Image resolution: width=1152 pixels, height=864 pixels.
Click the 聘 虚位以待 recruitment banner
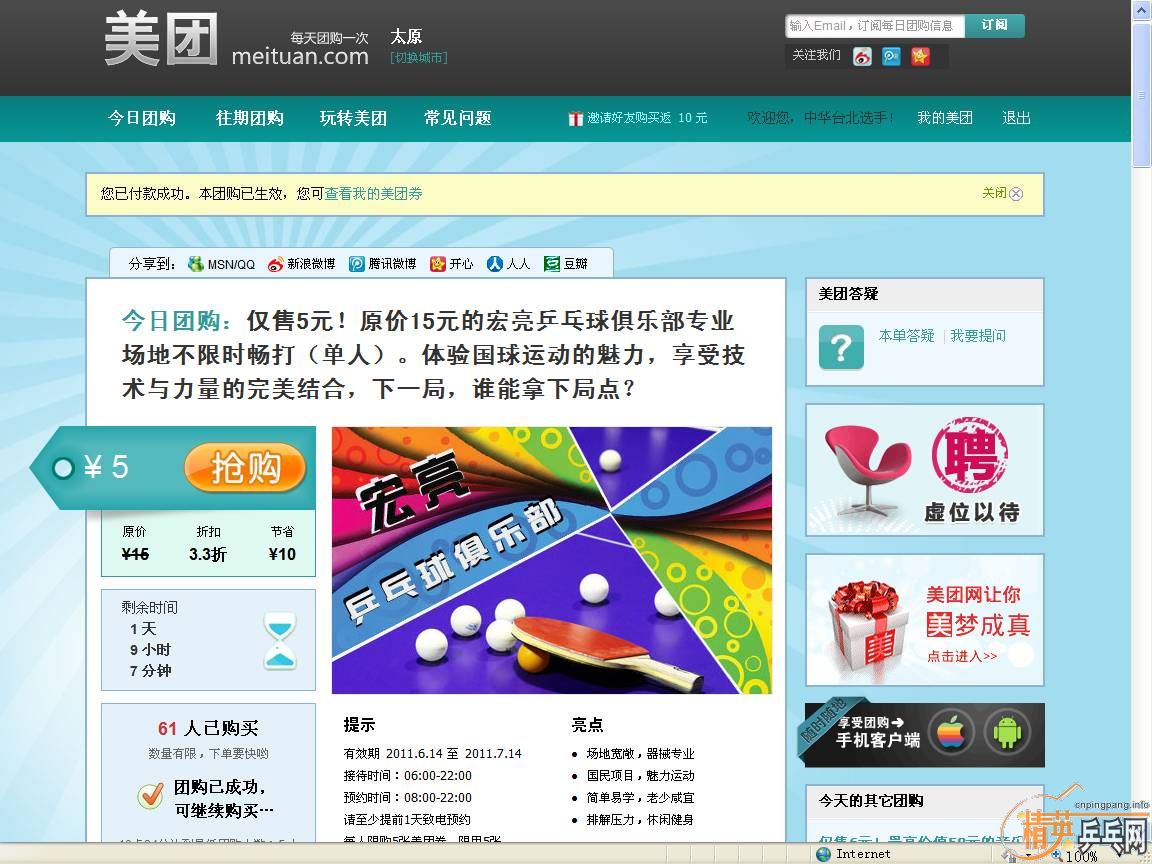click(925, 470)
